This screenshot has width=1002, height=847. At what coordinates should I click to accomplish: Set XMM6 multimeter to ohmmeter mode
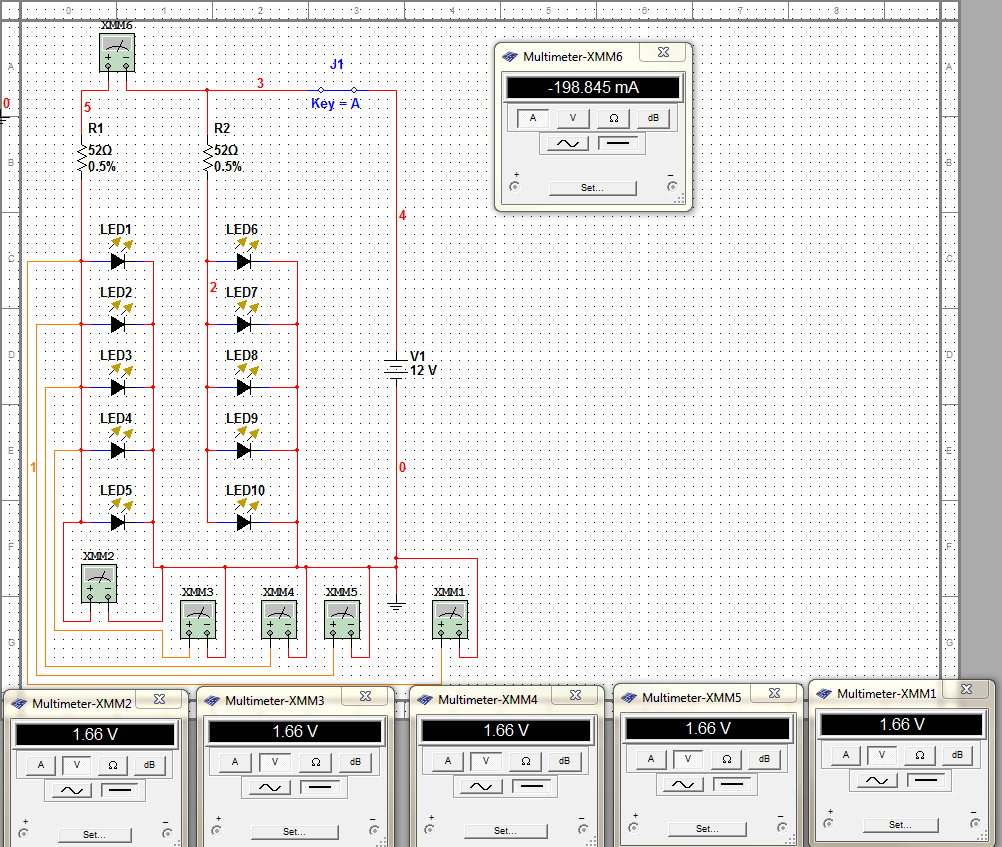[613, 118]
